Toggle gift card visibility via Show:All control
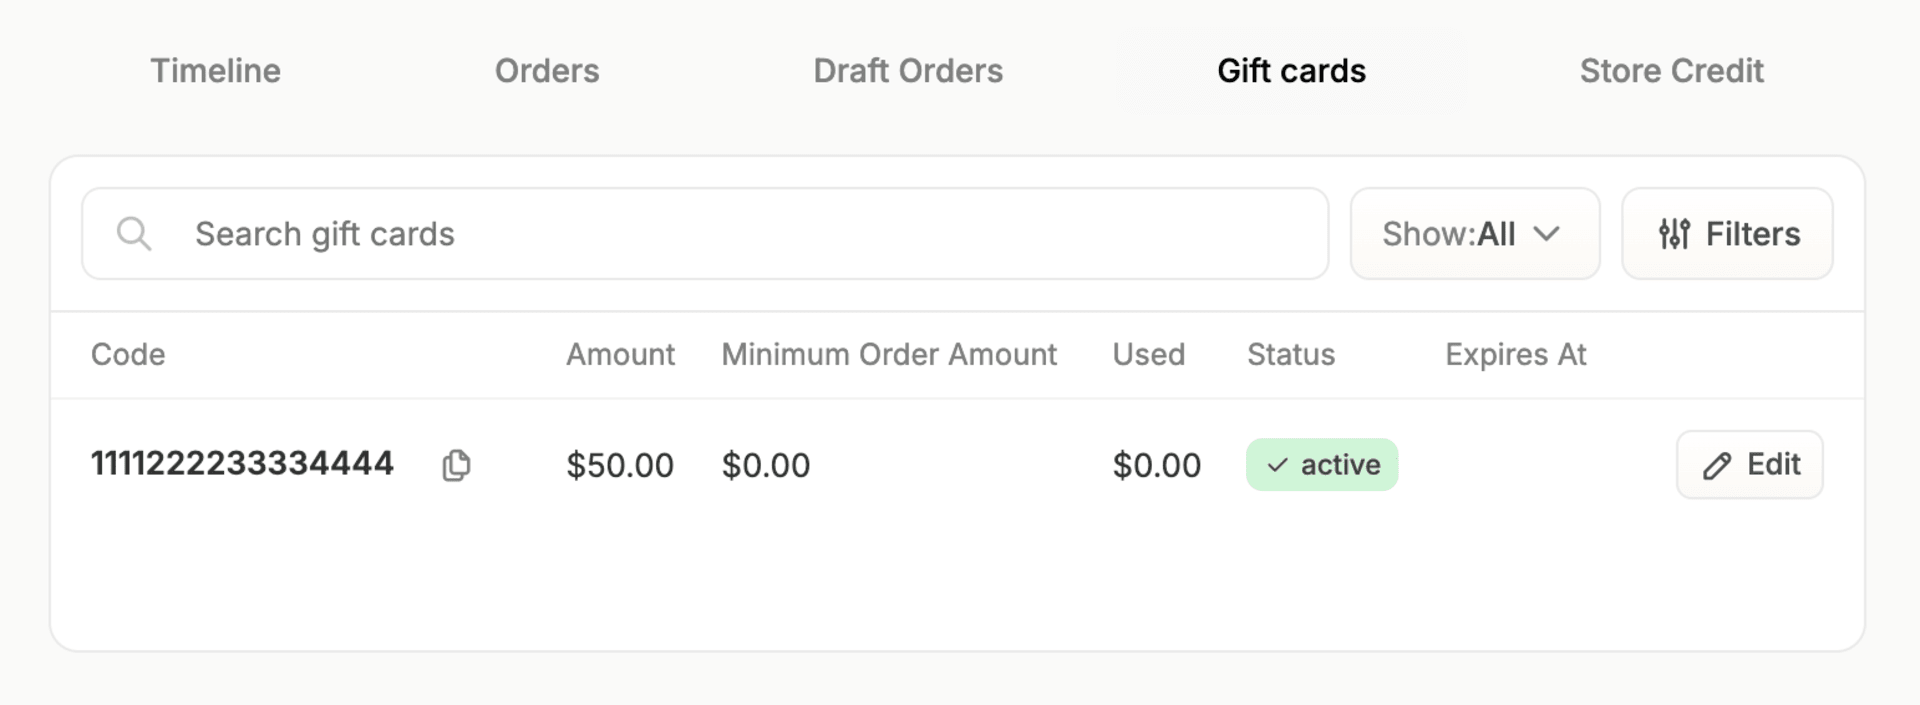 click(x=1474, y=234)
